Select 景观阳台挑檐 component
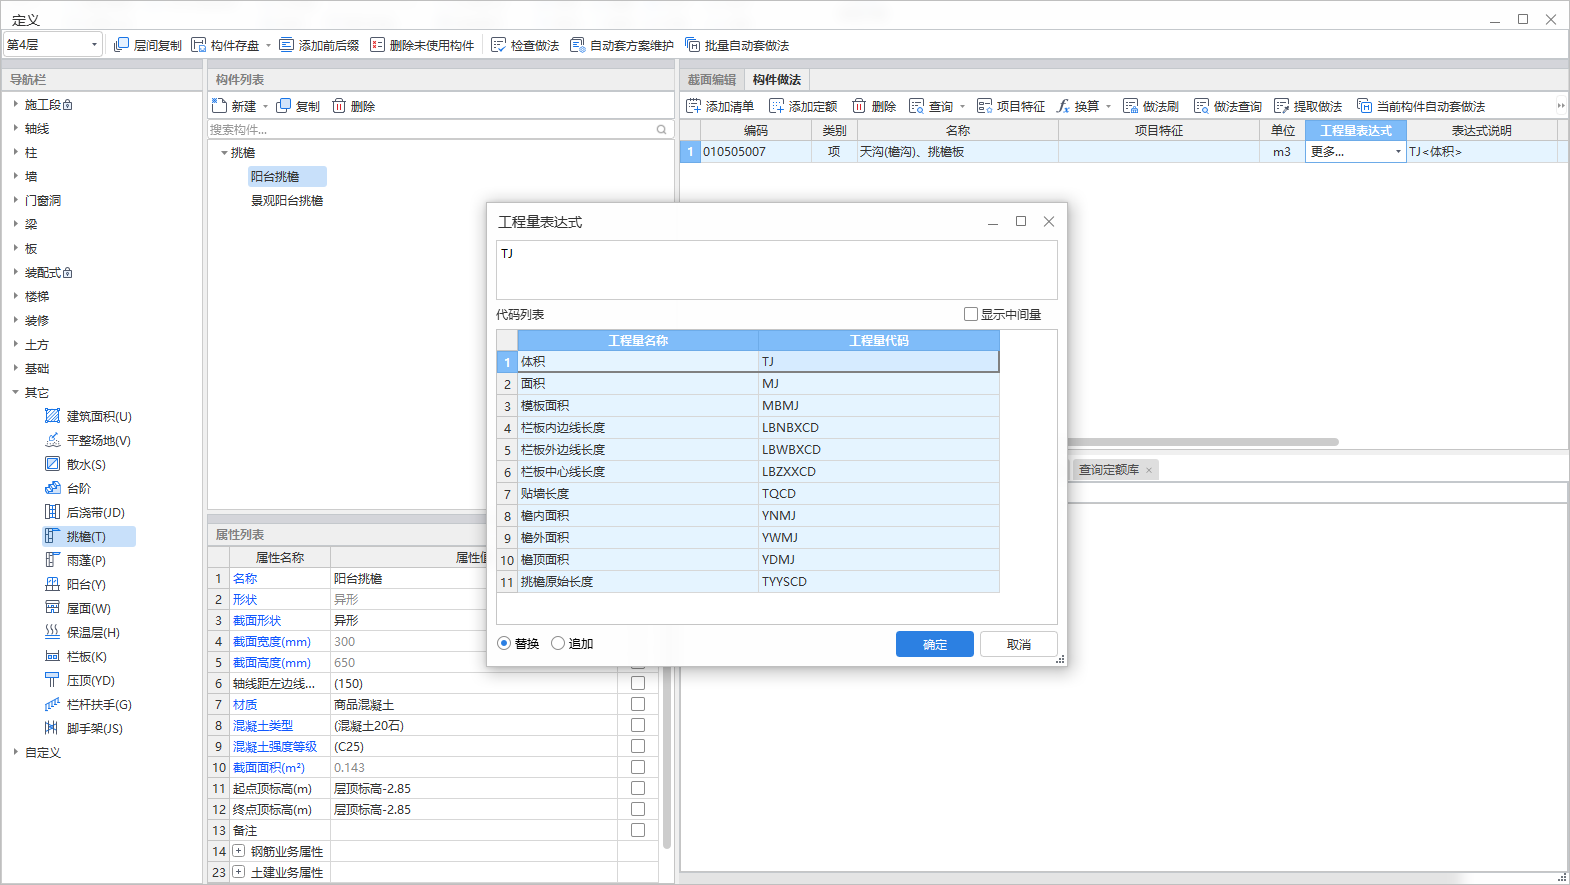This screenshot has height=885, width=1570. pyautogui.click(x=287, y=201)
